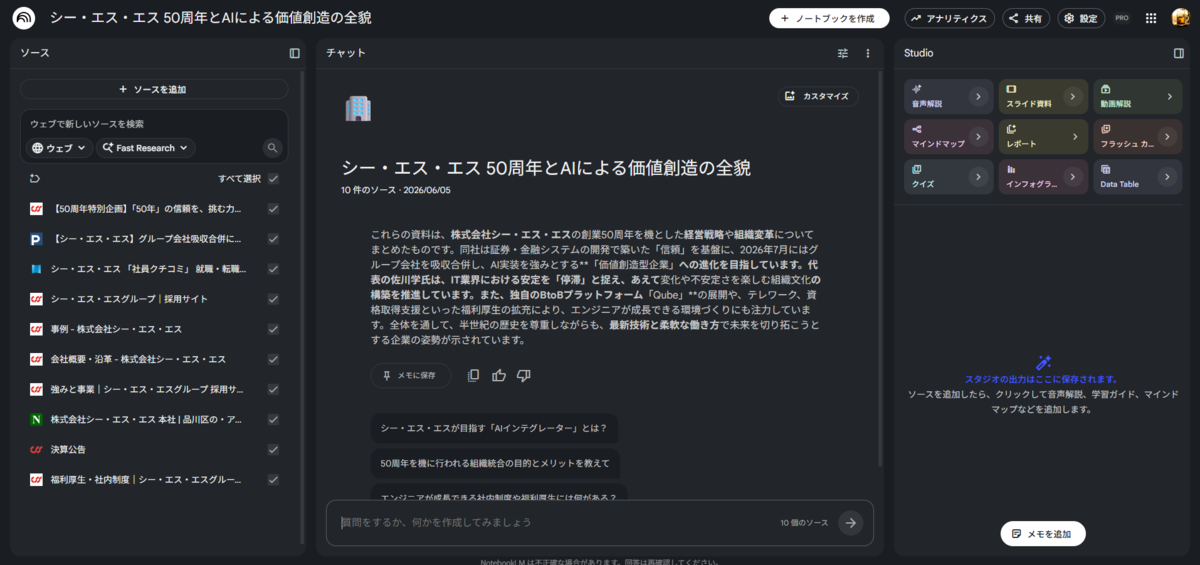This screenshot has width=1200, height=565.
Task: Expand 音声解説 options chevron
Action: coord(977,97)
